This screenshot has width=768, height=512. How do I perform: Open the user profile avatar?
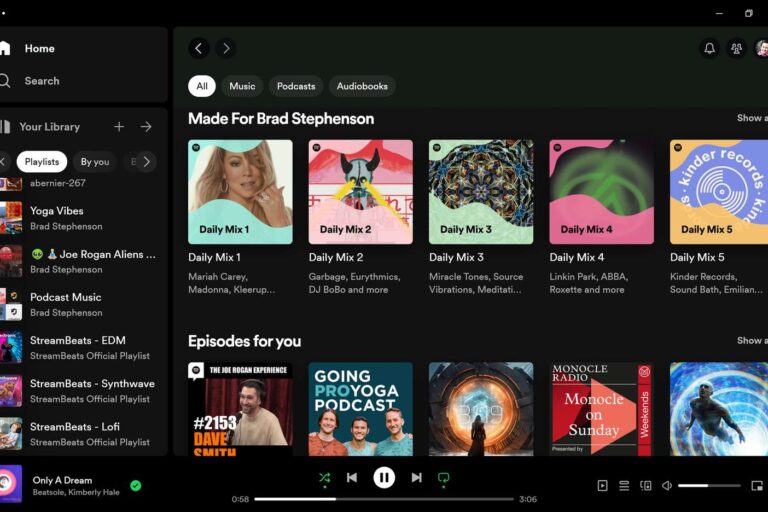click(x=762, y=49)
